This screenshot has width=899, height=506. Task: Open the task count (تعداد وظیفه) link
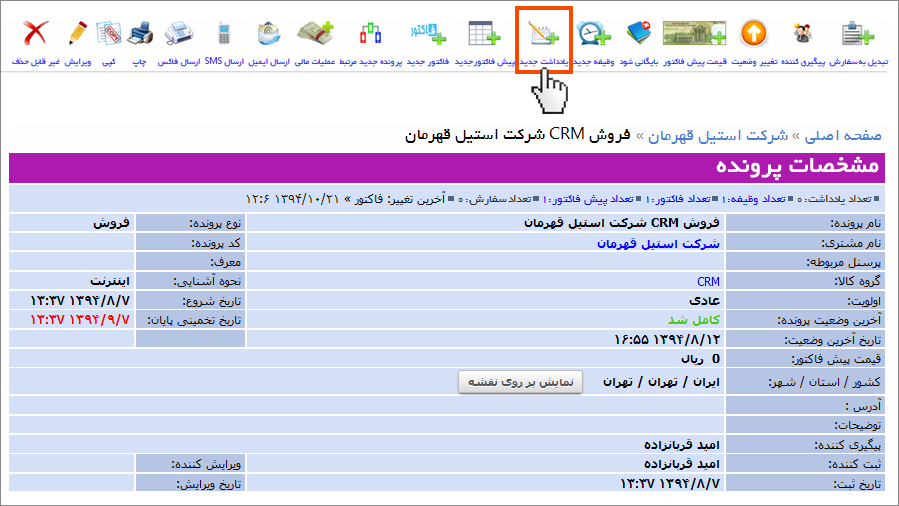click(x=753, y=199)
